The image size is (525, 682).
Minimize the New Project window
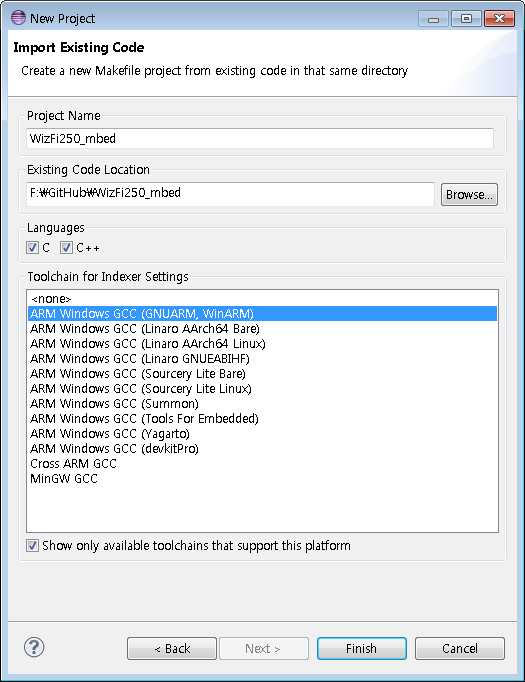(x=433, y=19)
